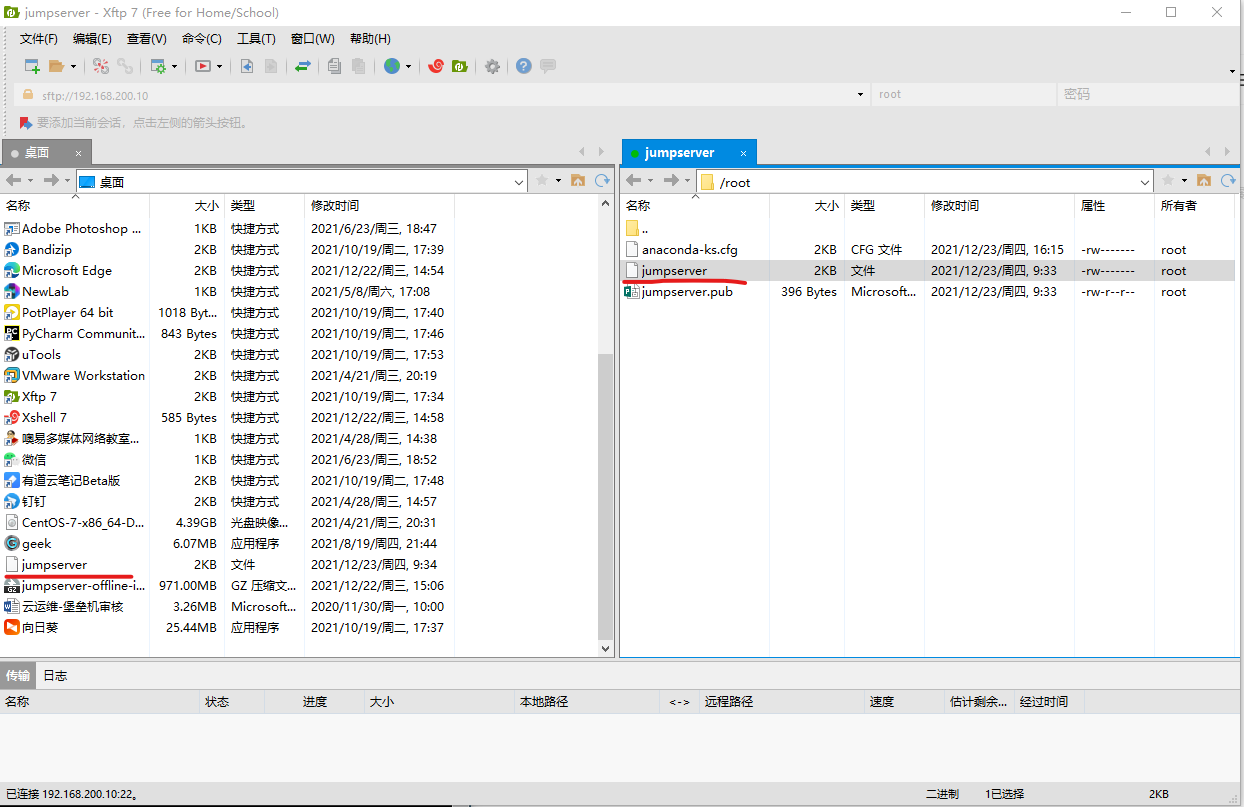This screenshot has width=1244, height=807.
Task: Open the 查看(V) menu
Action: click(147, 39)
